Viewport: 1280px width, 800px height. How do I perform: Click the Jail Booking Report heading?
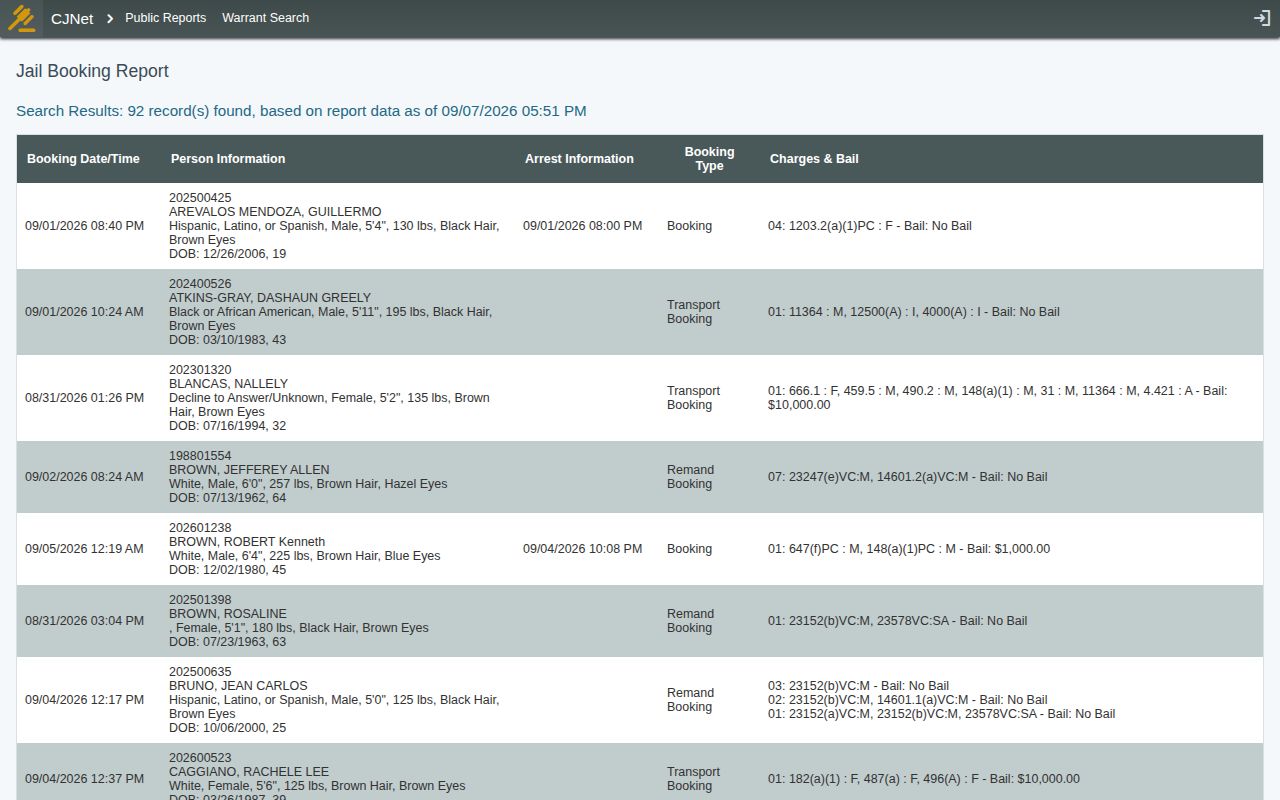tap(92, 71)
